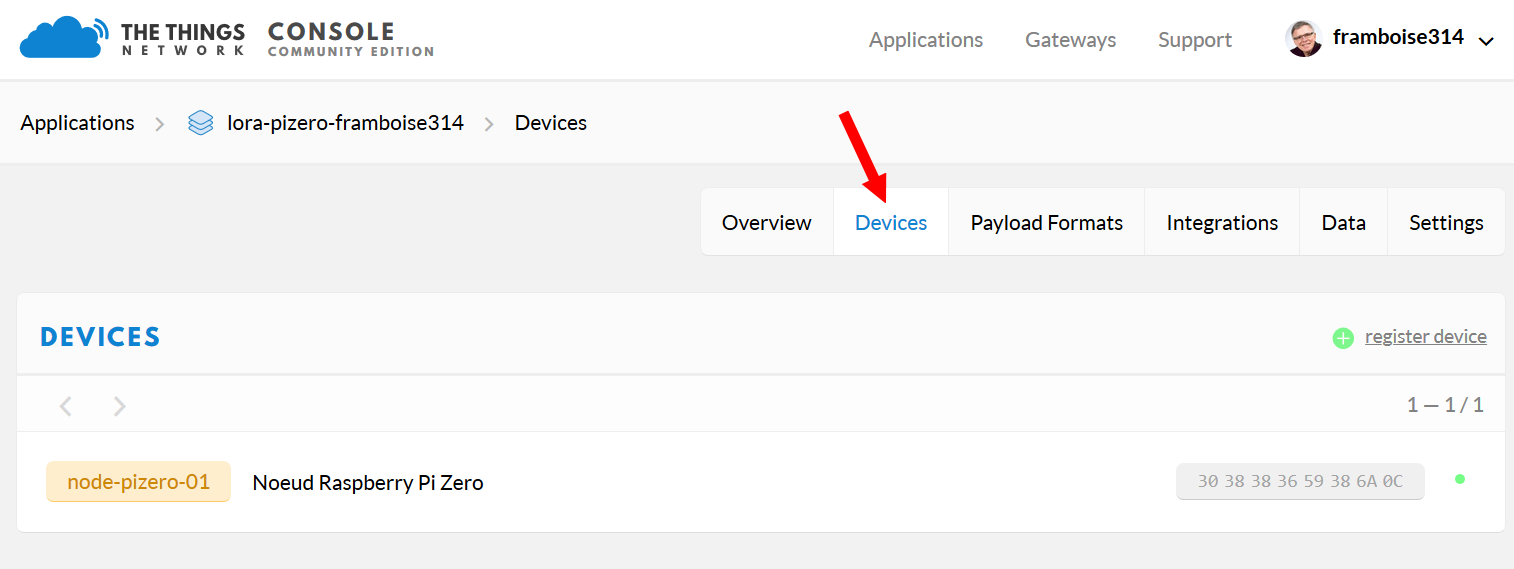Open the node-pizero-01 device
This screenshot has width=1514, height=569.
pos(139,482)
